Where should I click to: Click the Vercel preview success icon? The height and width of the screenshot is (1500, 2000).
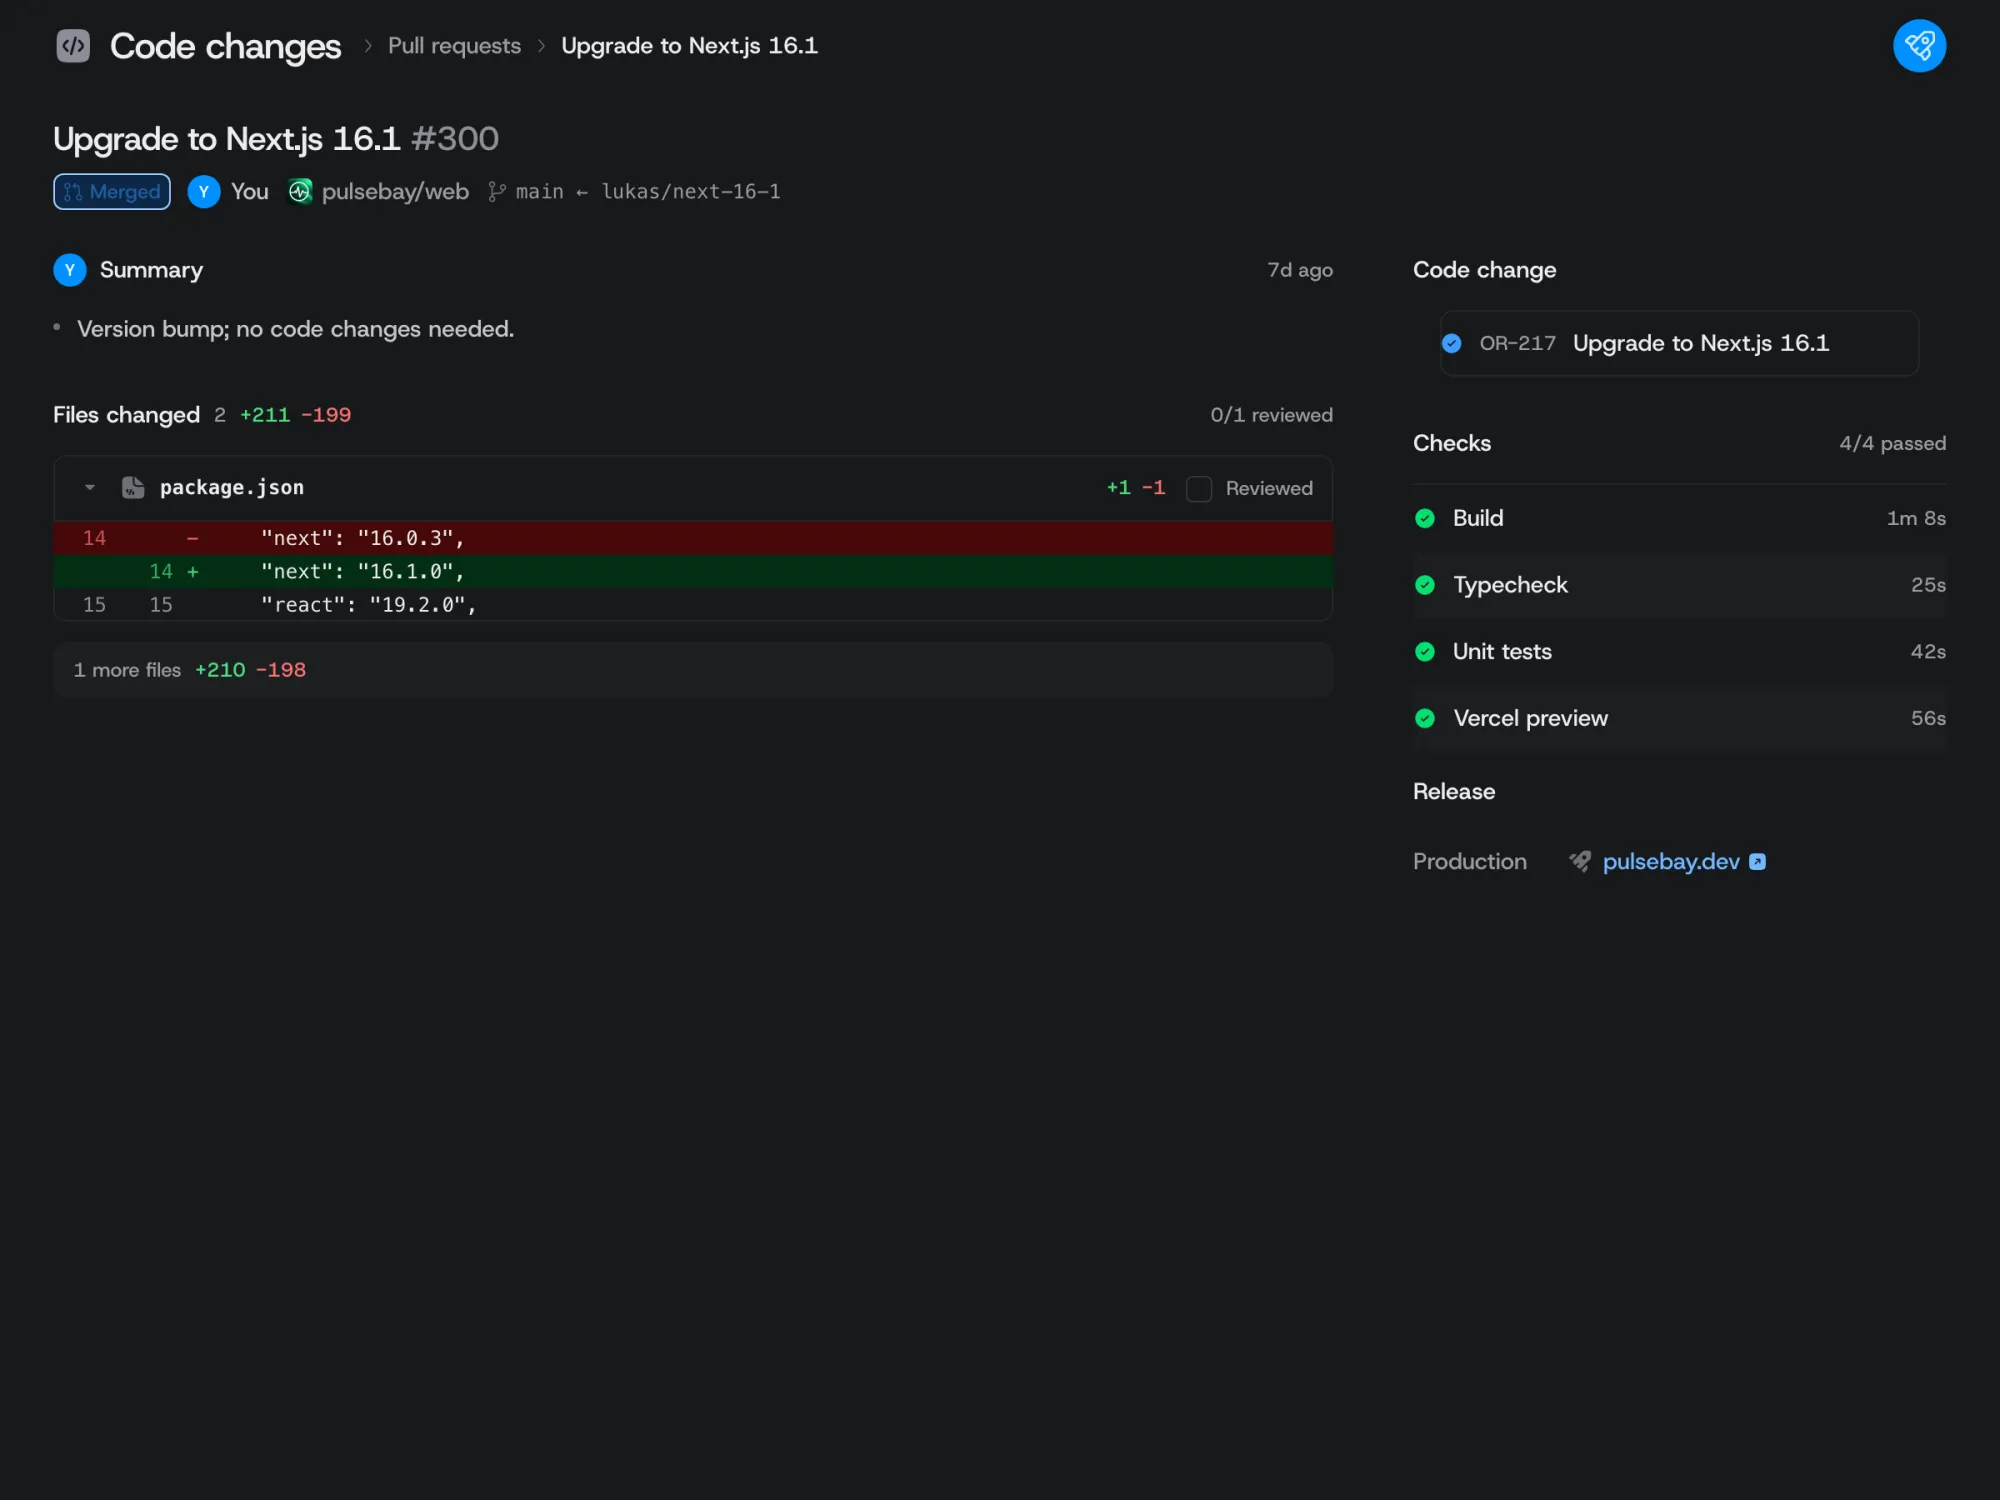pos(1425,719)
